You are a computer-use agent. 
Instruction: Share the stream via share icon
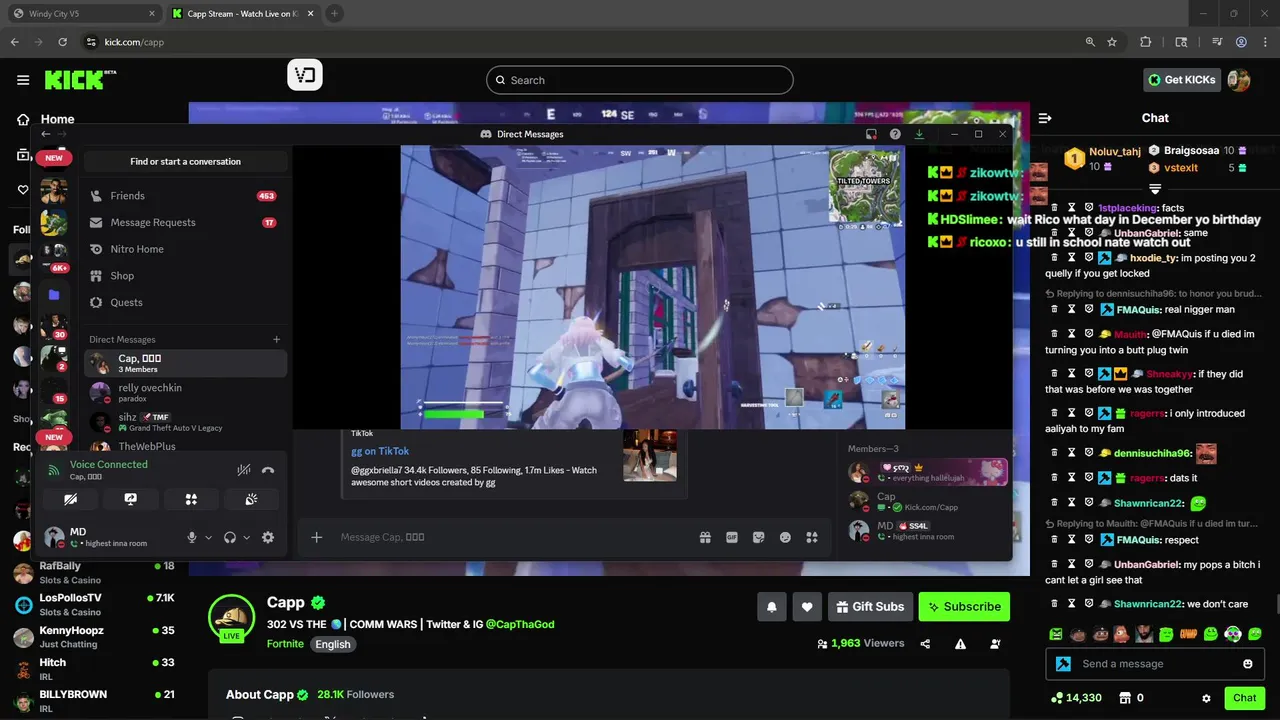[x=925, y=644]
